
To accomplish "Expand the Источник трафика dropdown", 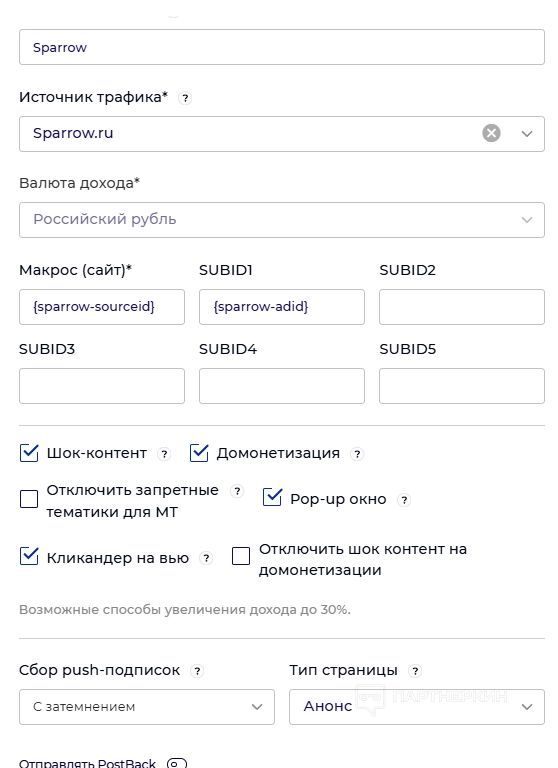I will [527, 134].
